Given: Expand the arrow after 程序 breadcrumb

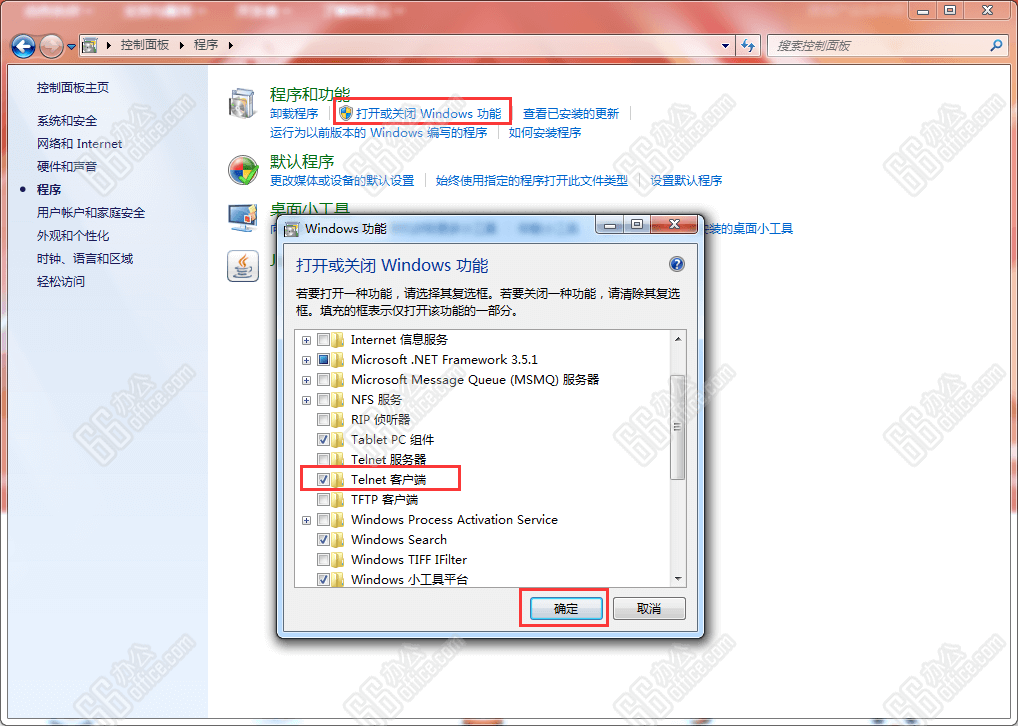Looking at the screenshot, I should [x=230, y=45].
